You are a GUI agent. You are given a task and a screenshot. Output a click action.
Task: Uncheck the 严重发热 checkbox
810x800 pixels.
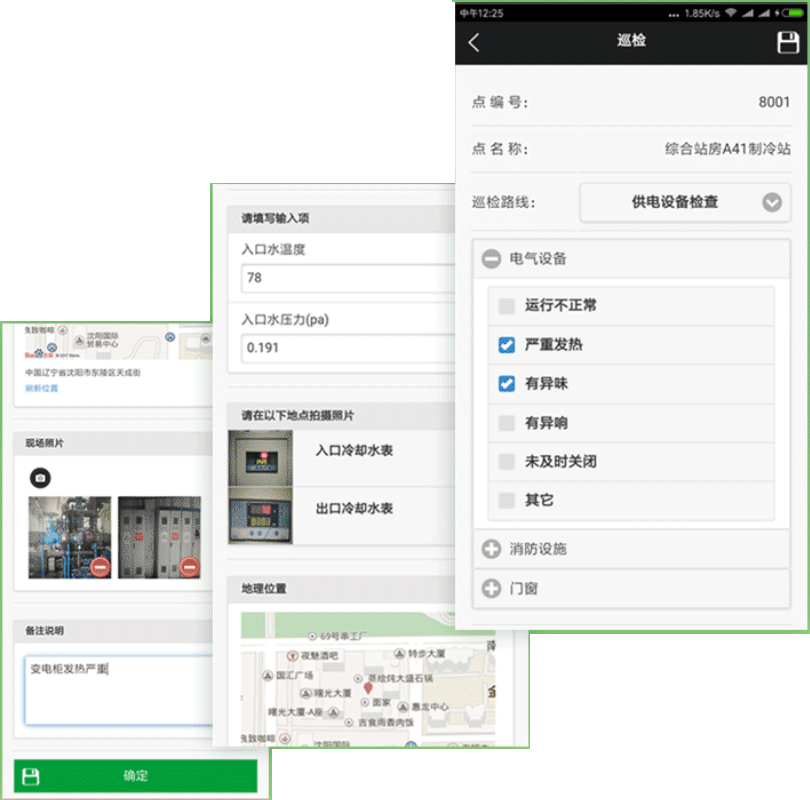point(507,345)
